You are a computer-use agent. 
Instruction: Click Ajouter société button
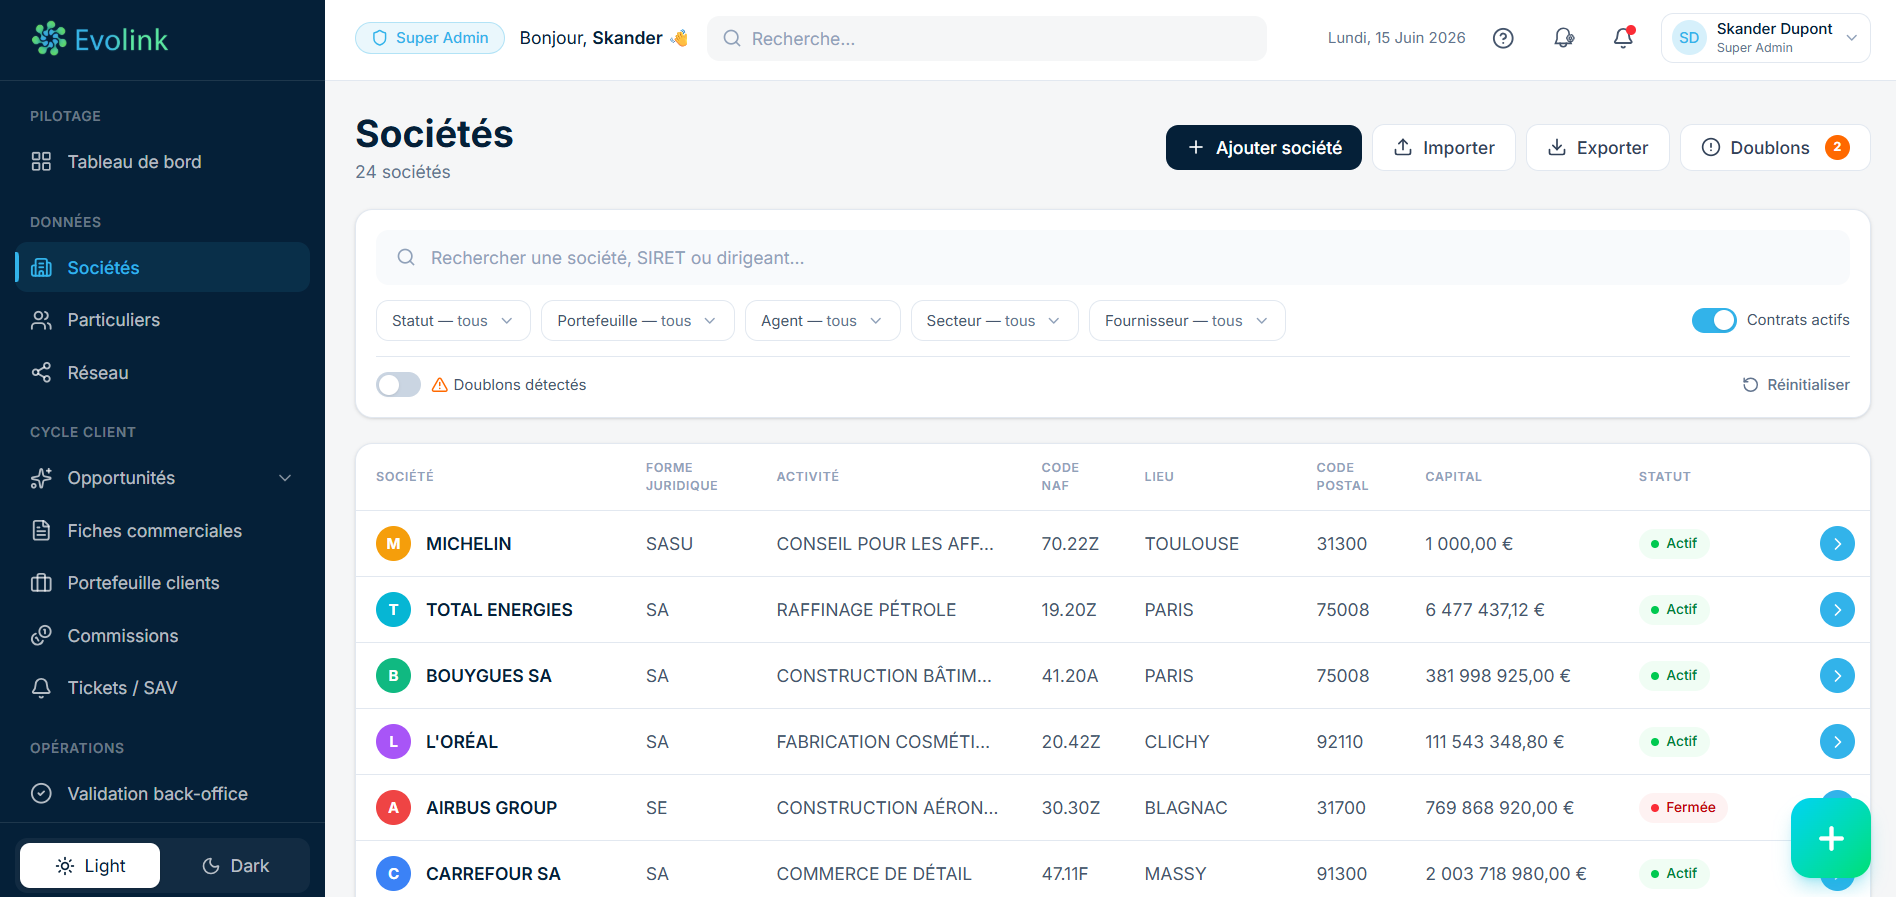(1264, 148)
